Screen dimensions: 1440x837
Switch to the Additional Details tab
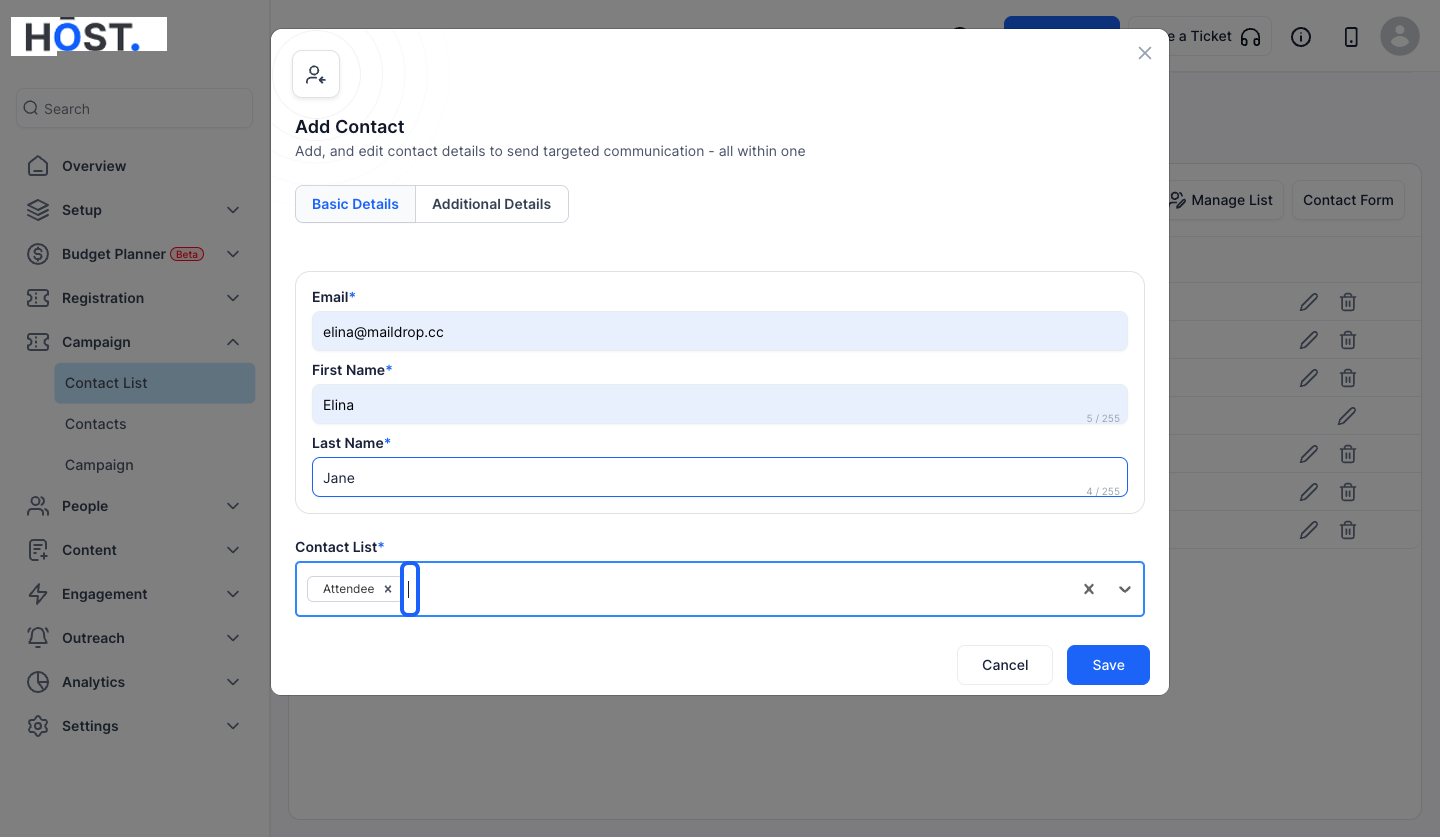coord(492,204)
